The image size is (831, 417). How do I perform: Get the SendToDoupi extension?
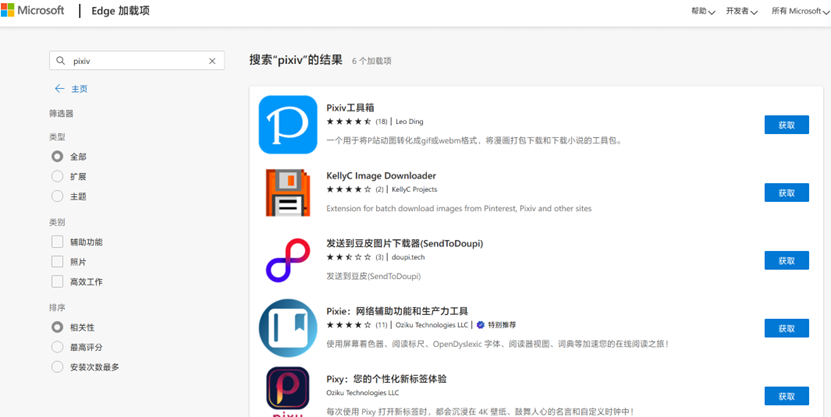pos(786,261)
